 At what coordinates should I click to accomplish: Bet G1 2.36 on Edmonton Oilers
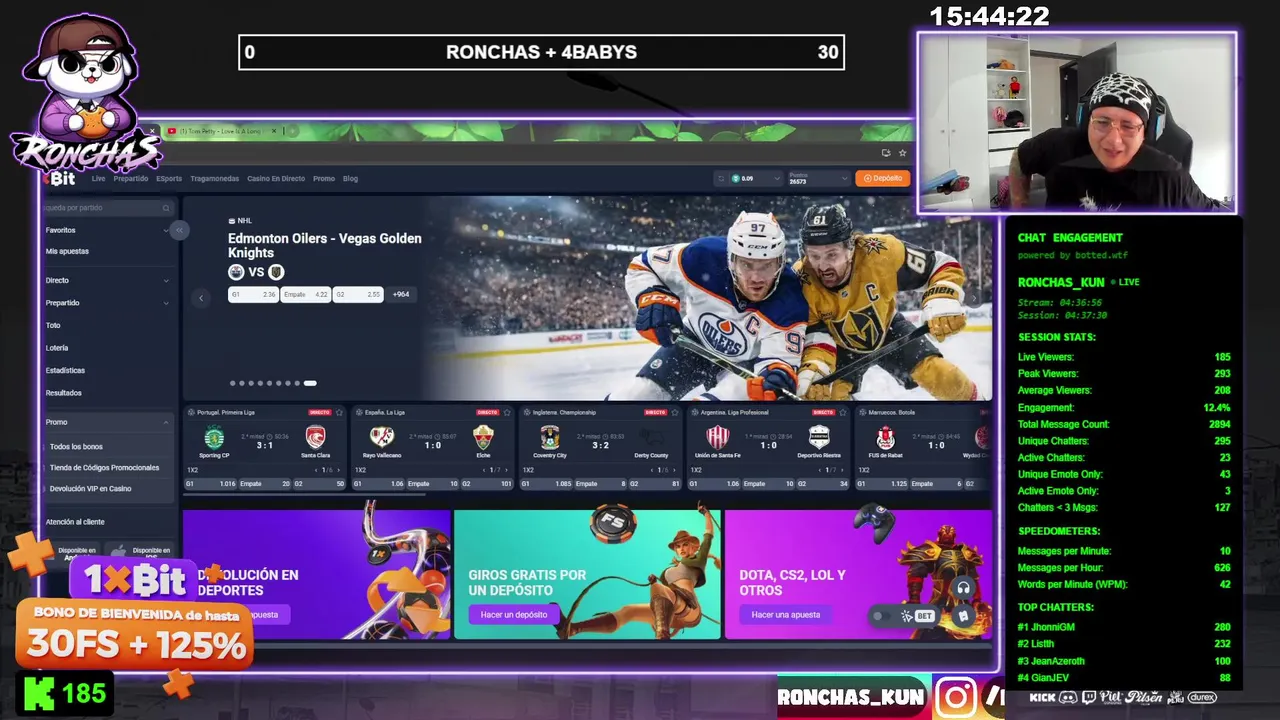253,295
